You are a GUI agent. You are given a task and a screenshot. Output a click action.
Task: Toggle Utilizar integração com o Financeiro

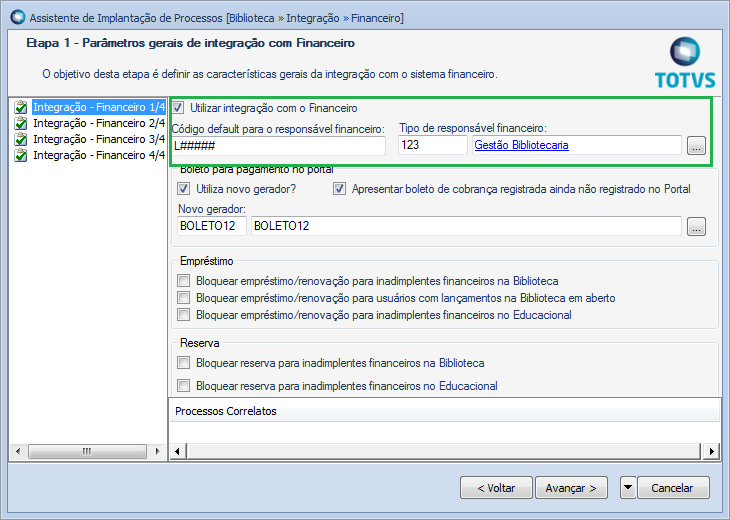click(x=177, y=108)
